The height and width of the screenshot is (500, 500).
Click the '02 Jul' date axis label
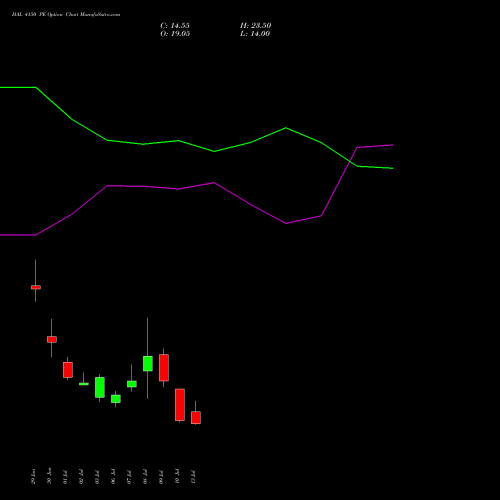81,477
